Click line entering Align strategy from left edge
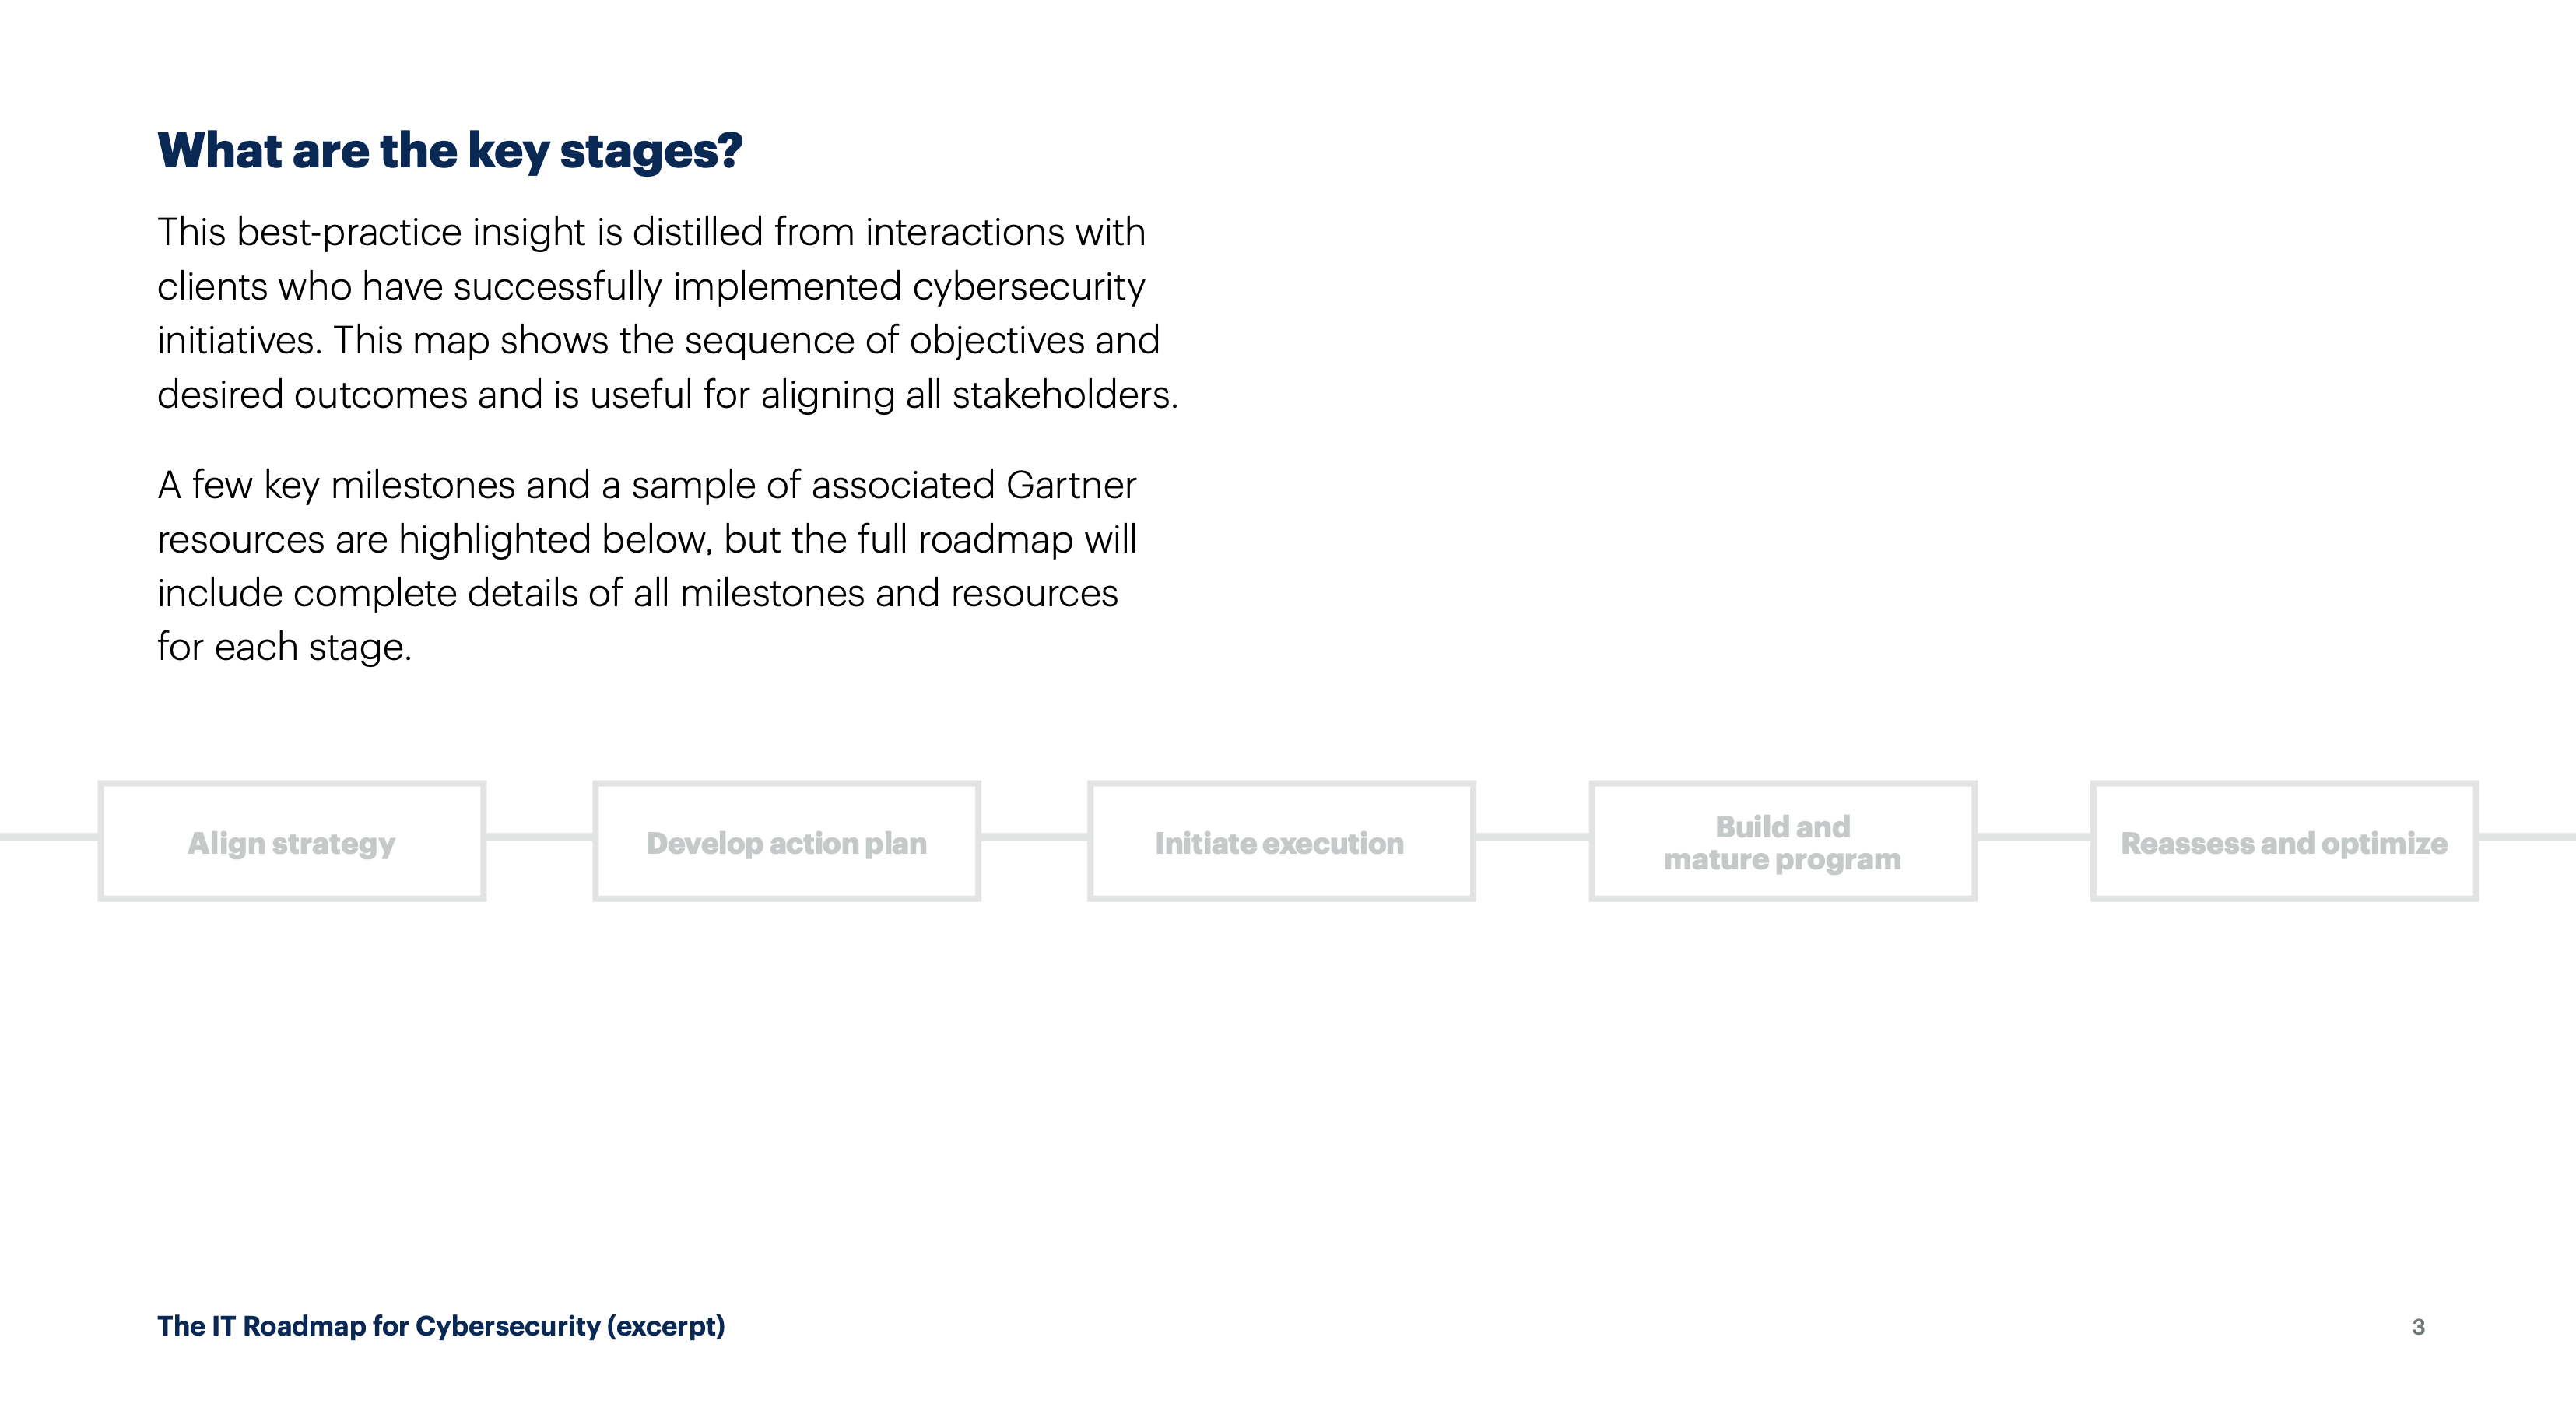 (48, 837)
